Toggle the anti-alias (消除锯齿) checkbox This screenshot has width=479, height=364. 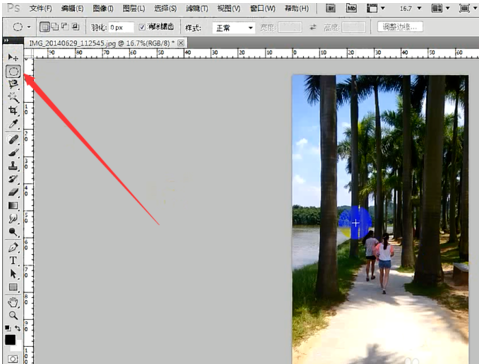(142, 27)
